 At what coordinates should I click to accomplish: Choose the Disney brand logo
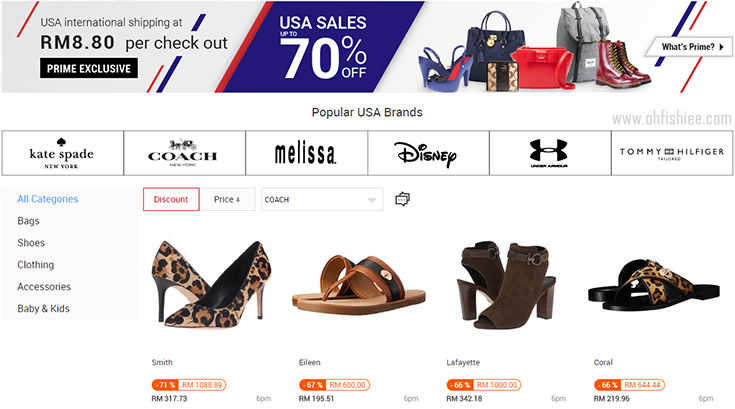(426, 153)
